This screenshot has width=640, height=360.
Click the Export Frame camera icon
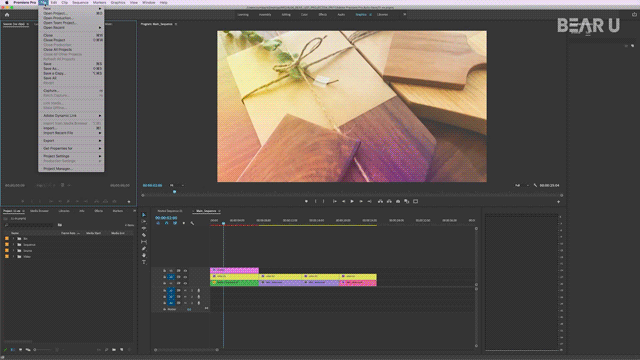[x=398, y=201]
